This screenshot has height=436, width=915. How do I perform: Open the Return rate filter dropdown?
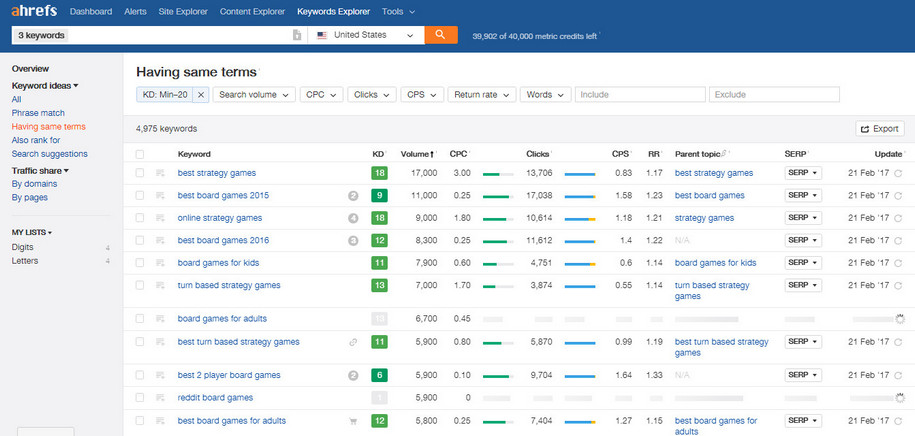(482, 95)
